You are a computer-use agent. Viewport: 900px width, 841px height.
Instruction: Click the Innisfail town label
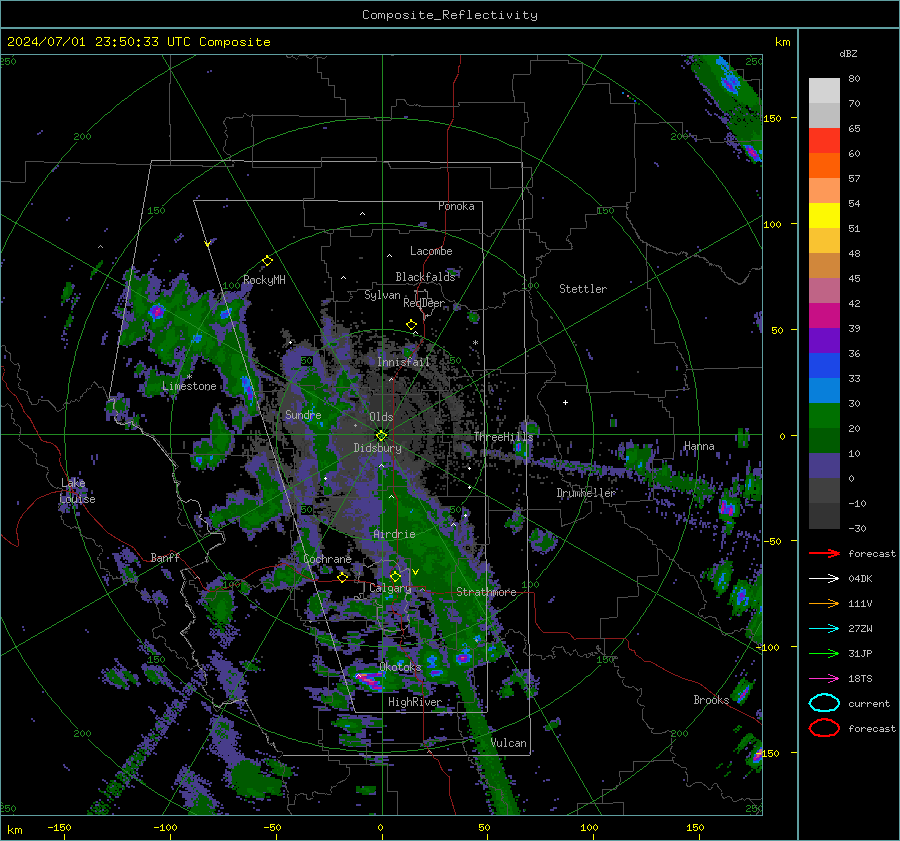(x=403, y=362)
